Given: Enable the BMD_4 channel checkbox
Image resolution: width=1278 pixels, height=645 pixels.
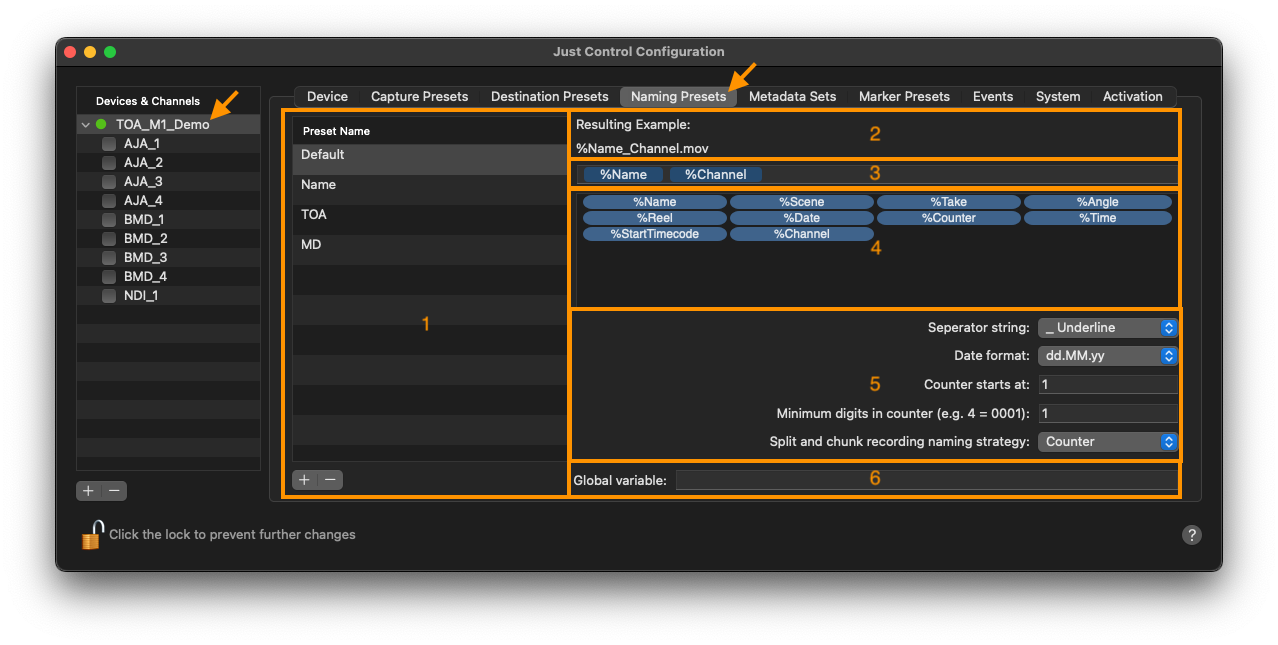Looking at the screenshot, I should tap(109, 277).
